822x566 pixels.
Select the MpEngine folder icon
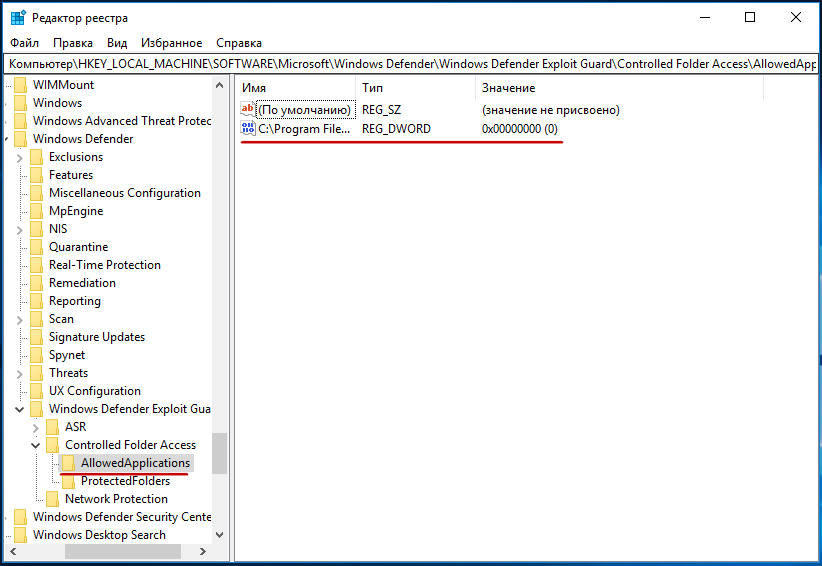point(37,211)
